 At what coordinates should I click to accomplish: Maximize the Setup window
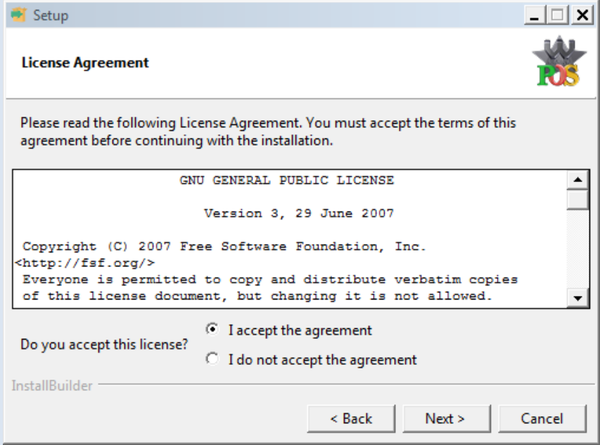pyautogui.click(x=556, y=15)
